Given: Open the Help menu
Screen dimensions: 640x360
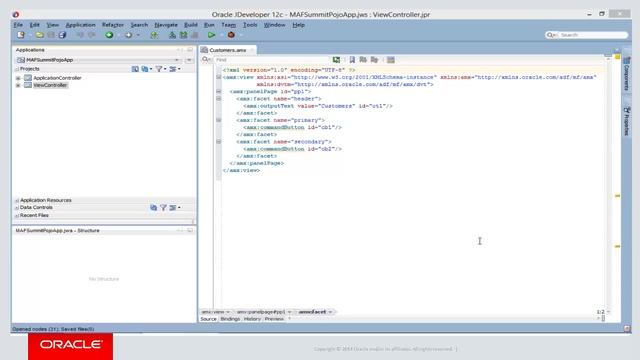Looking at the screenshot, I should pyautogui.click(x=298, y=25).
